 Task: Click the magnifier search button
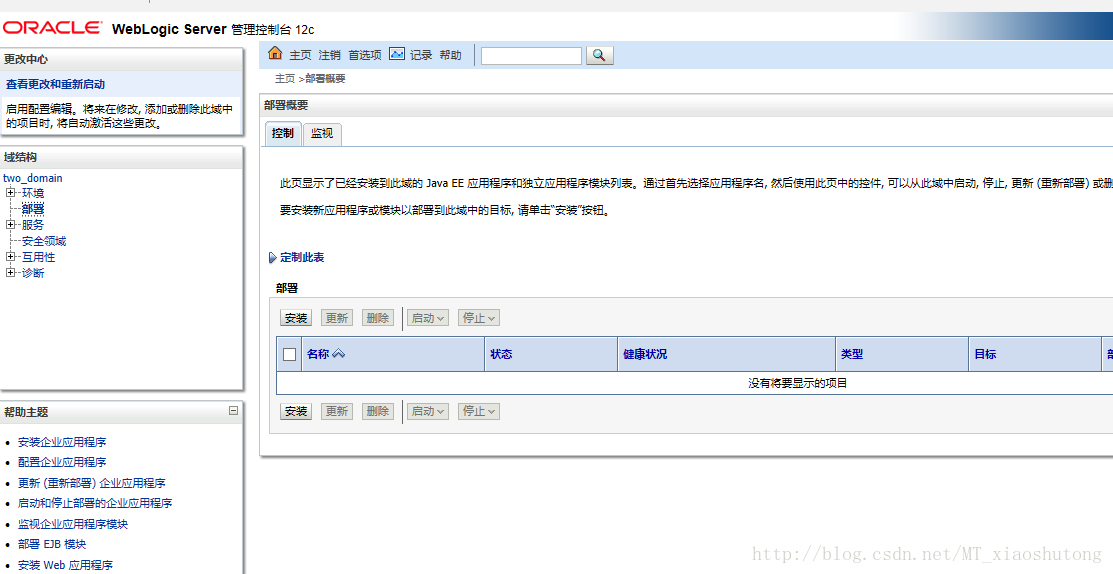(x=600, y=55)
